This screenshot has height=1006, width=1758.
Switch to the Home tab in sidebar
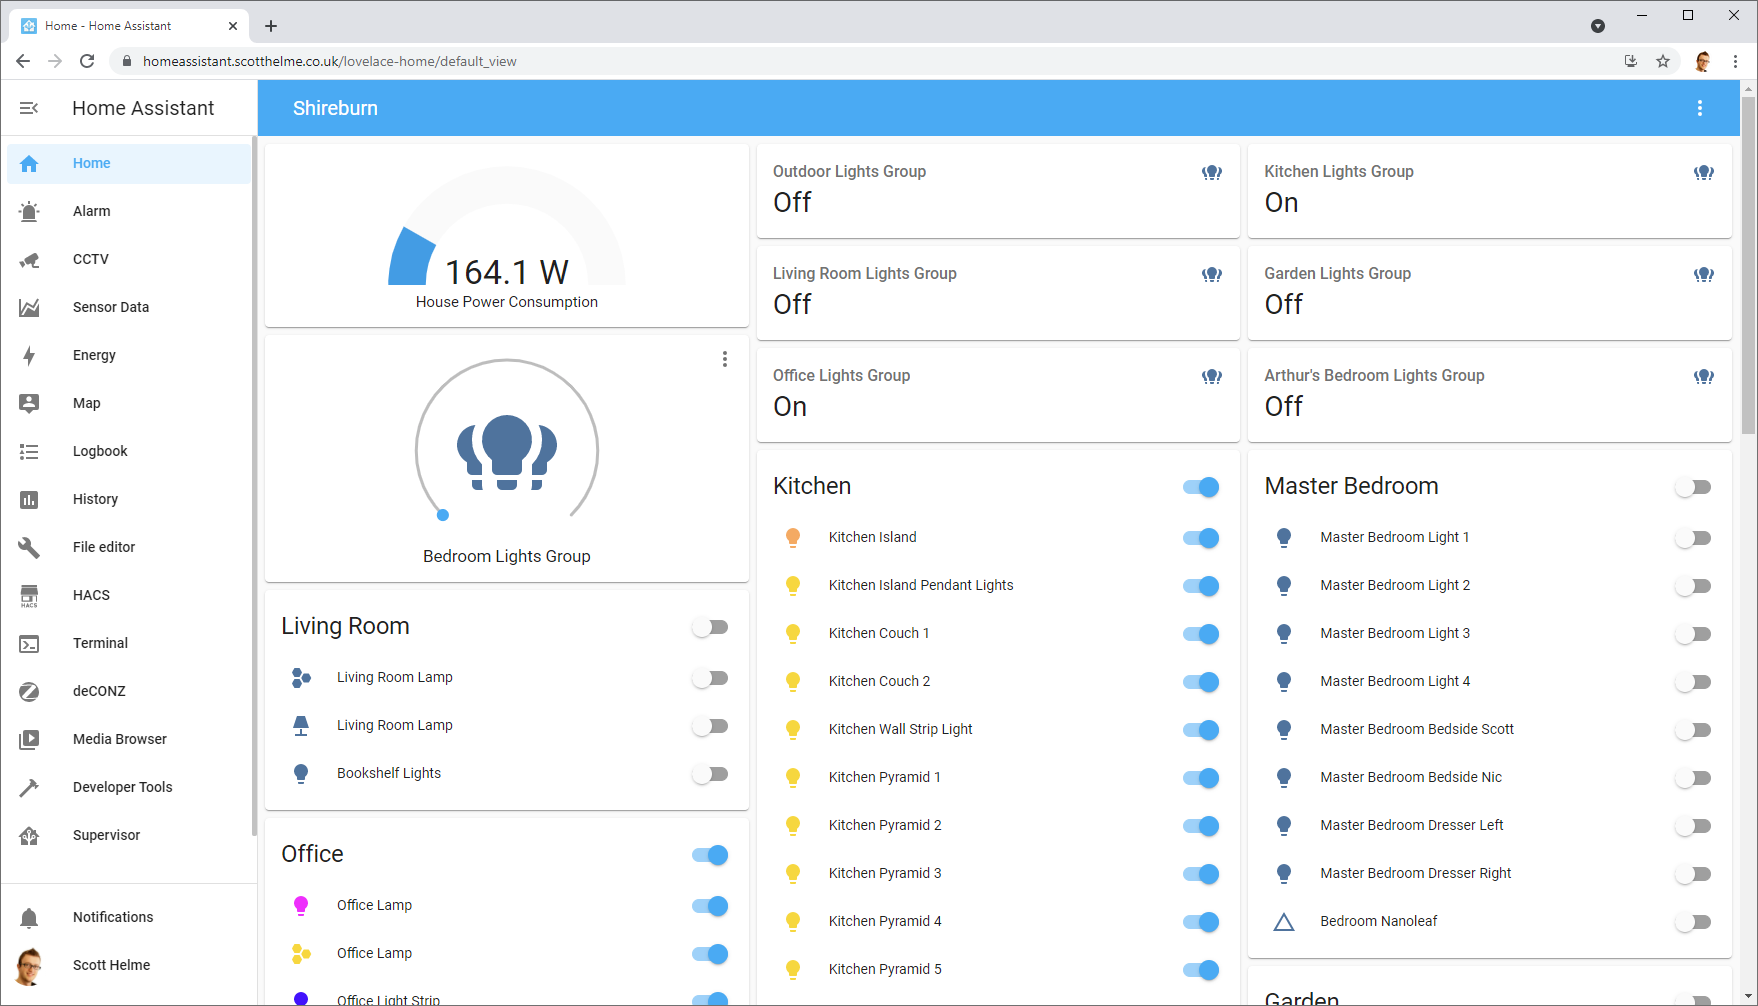coord(91,163)
